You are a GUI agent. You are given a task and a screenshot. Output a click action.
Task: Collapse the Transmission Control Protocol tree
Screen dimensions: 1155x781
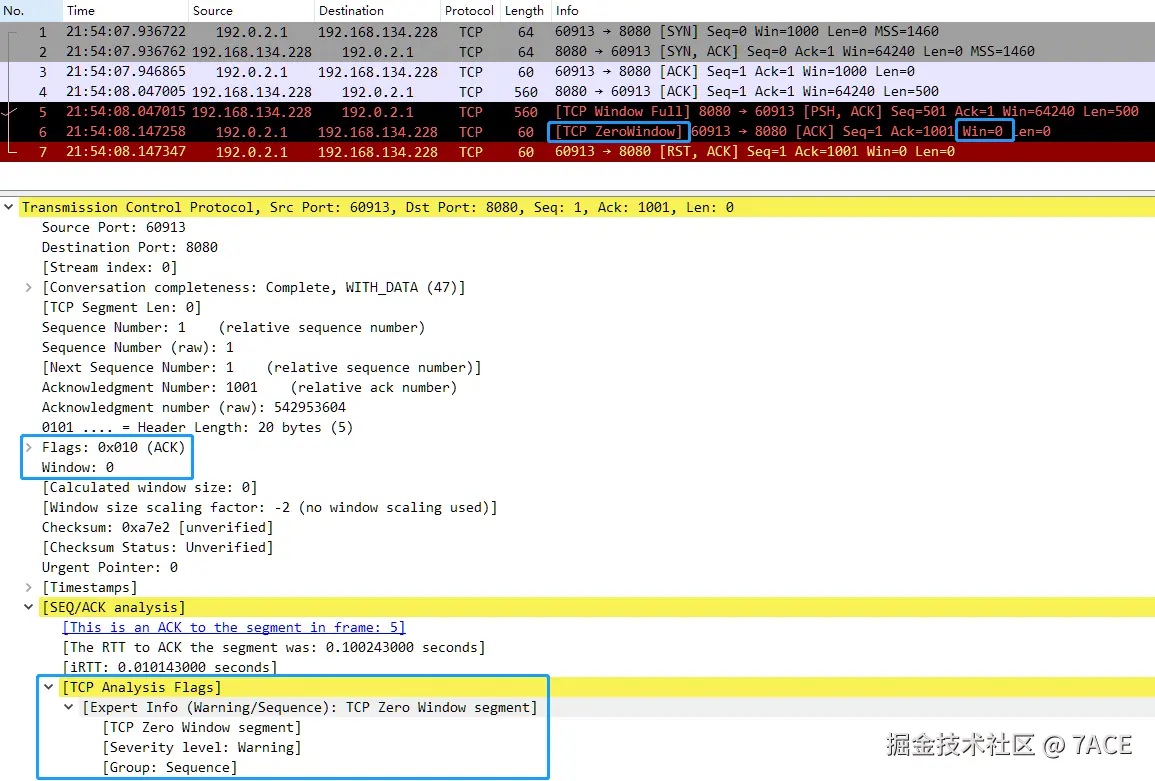click(x=9, y=207)
